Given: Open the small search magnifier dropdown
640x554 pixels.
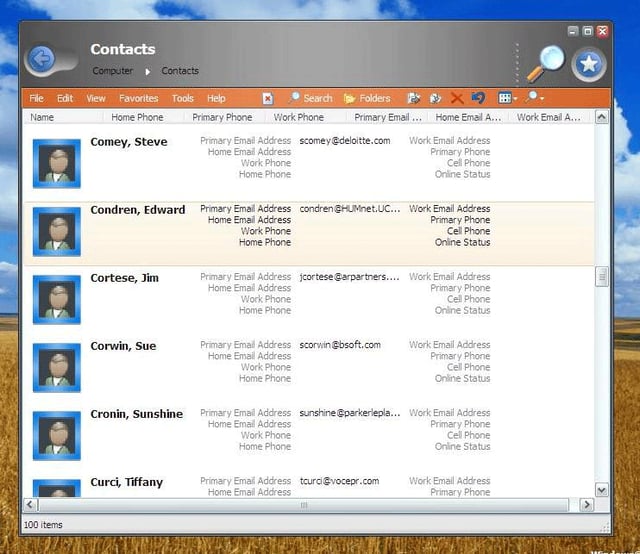Looking at the screenshot, I should click(x=535, y=98).
